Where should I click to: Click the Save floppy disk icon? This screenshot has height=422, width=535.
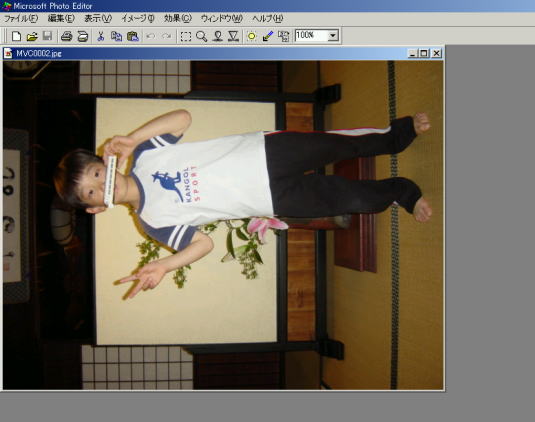click(x=47, y=36)
